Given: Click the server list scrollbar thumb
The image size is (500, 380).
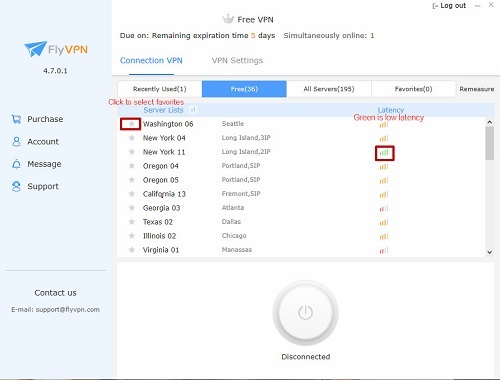Looking at the screenshot, I should 489,143.
